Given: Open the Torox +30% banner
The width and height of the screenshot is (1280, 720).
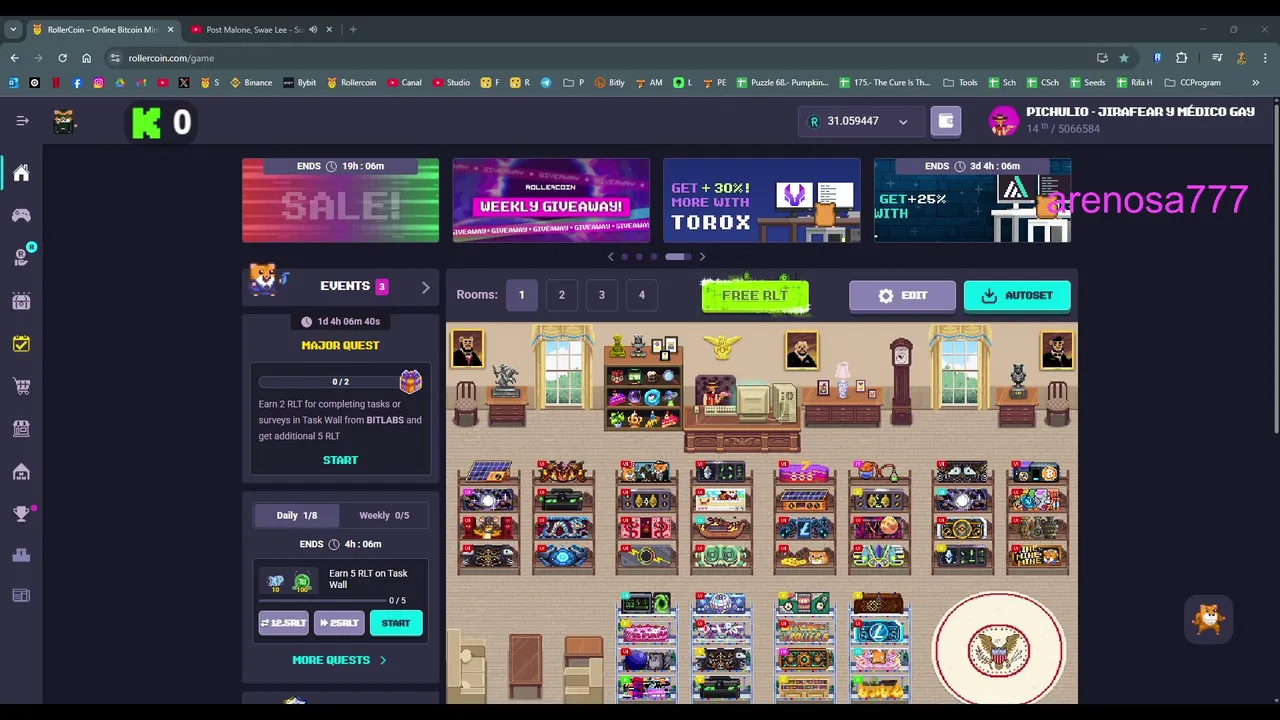Looking at the screenshot, I should 762,200.
